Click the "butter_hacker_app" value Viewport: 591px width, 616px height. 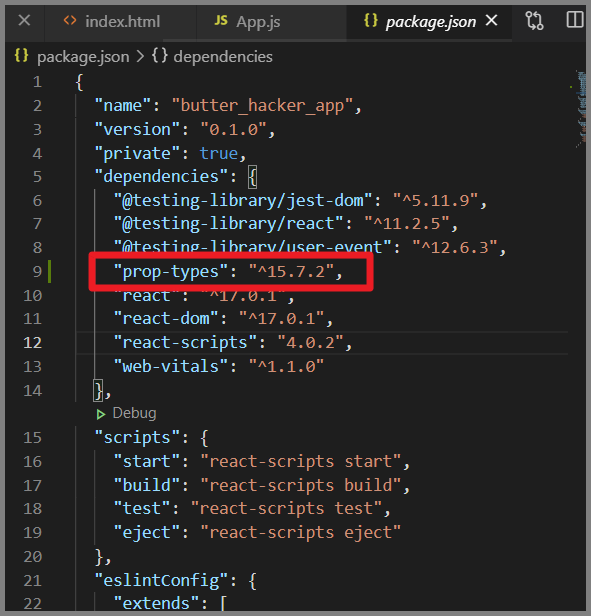(262, 106)
